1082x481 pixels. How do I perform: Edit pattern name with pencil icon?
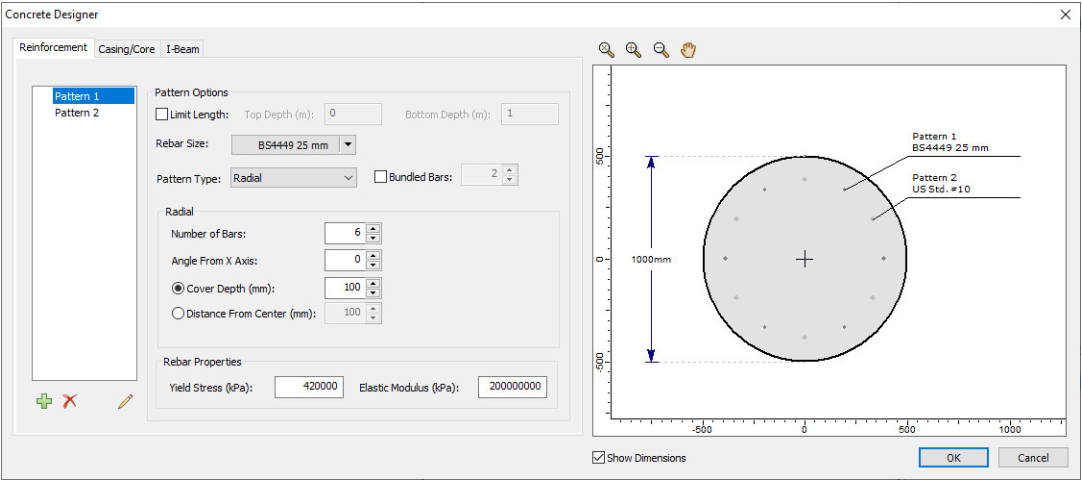[x=125, y=401]
